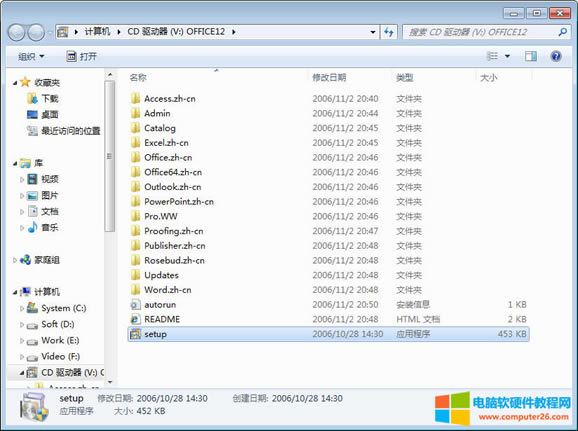Select the Updates folder name

pos(161,275)
